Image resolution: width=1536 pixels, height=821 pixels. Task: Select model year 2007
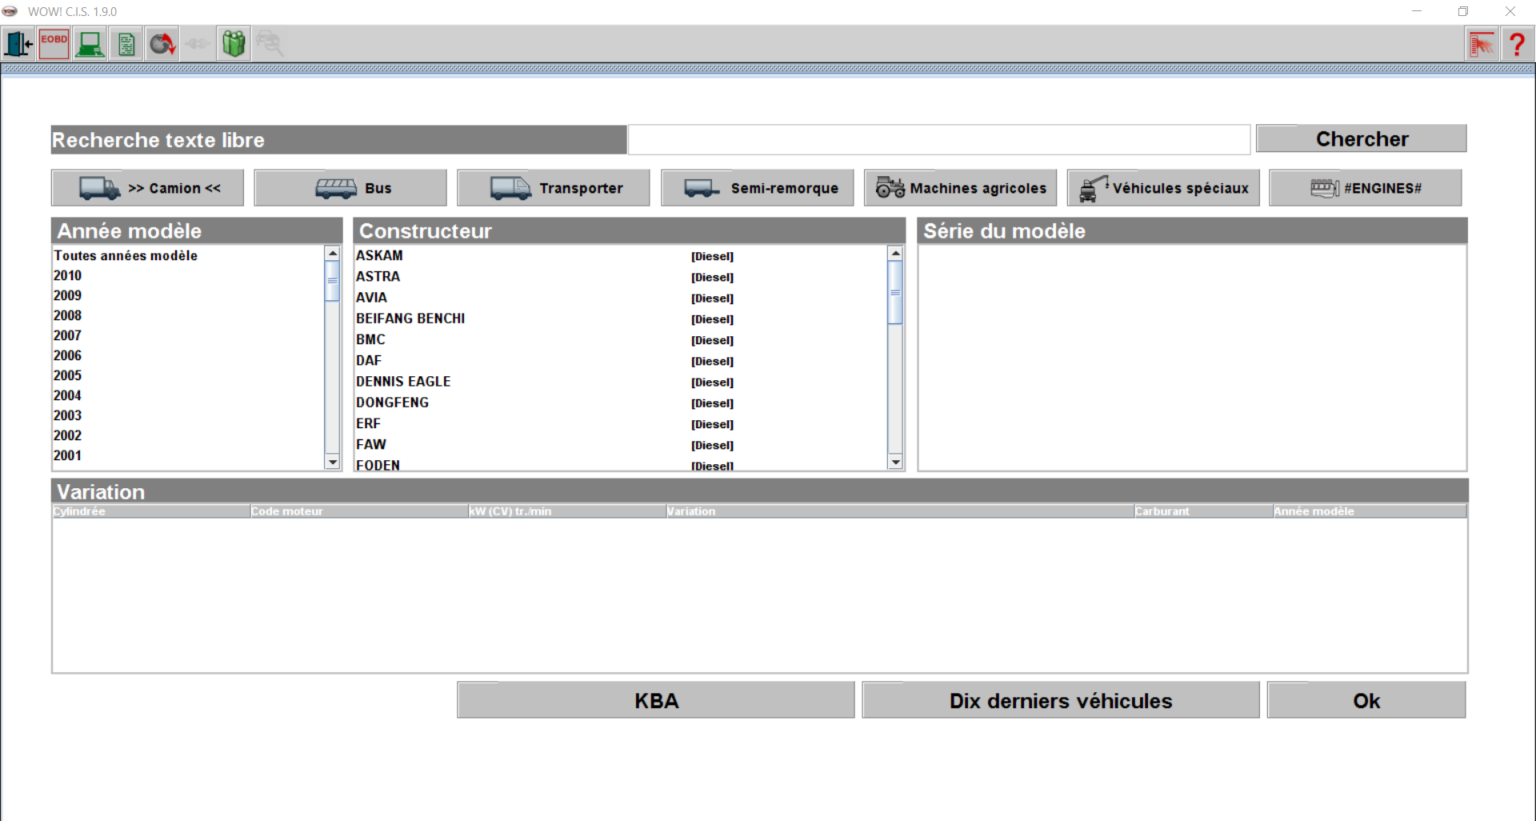(x=188, y=336)
